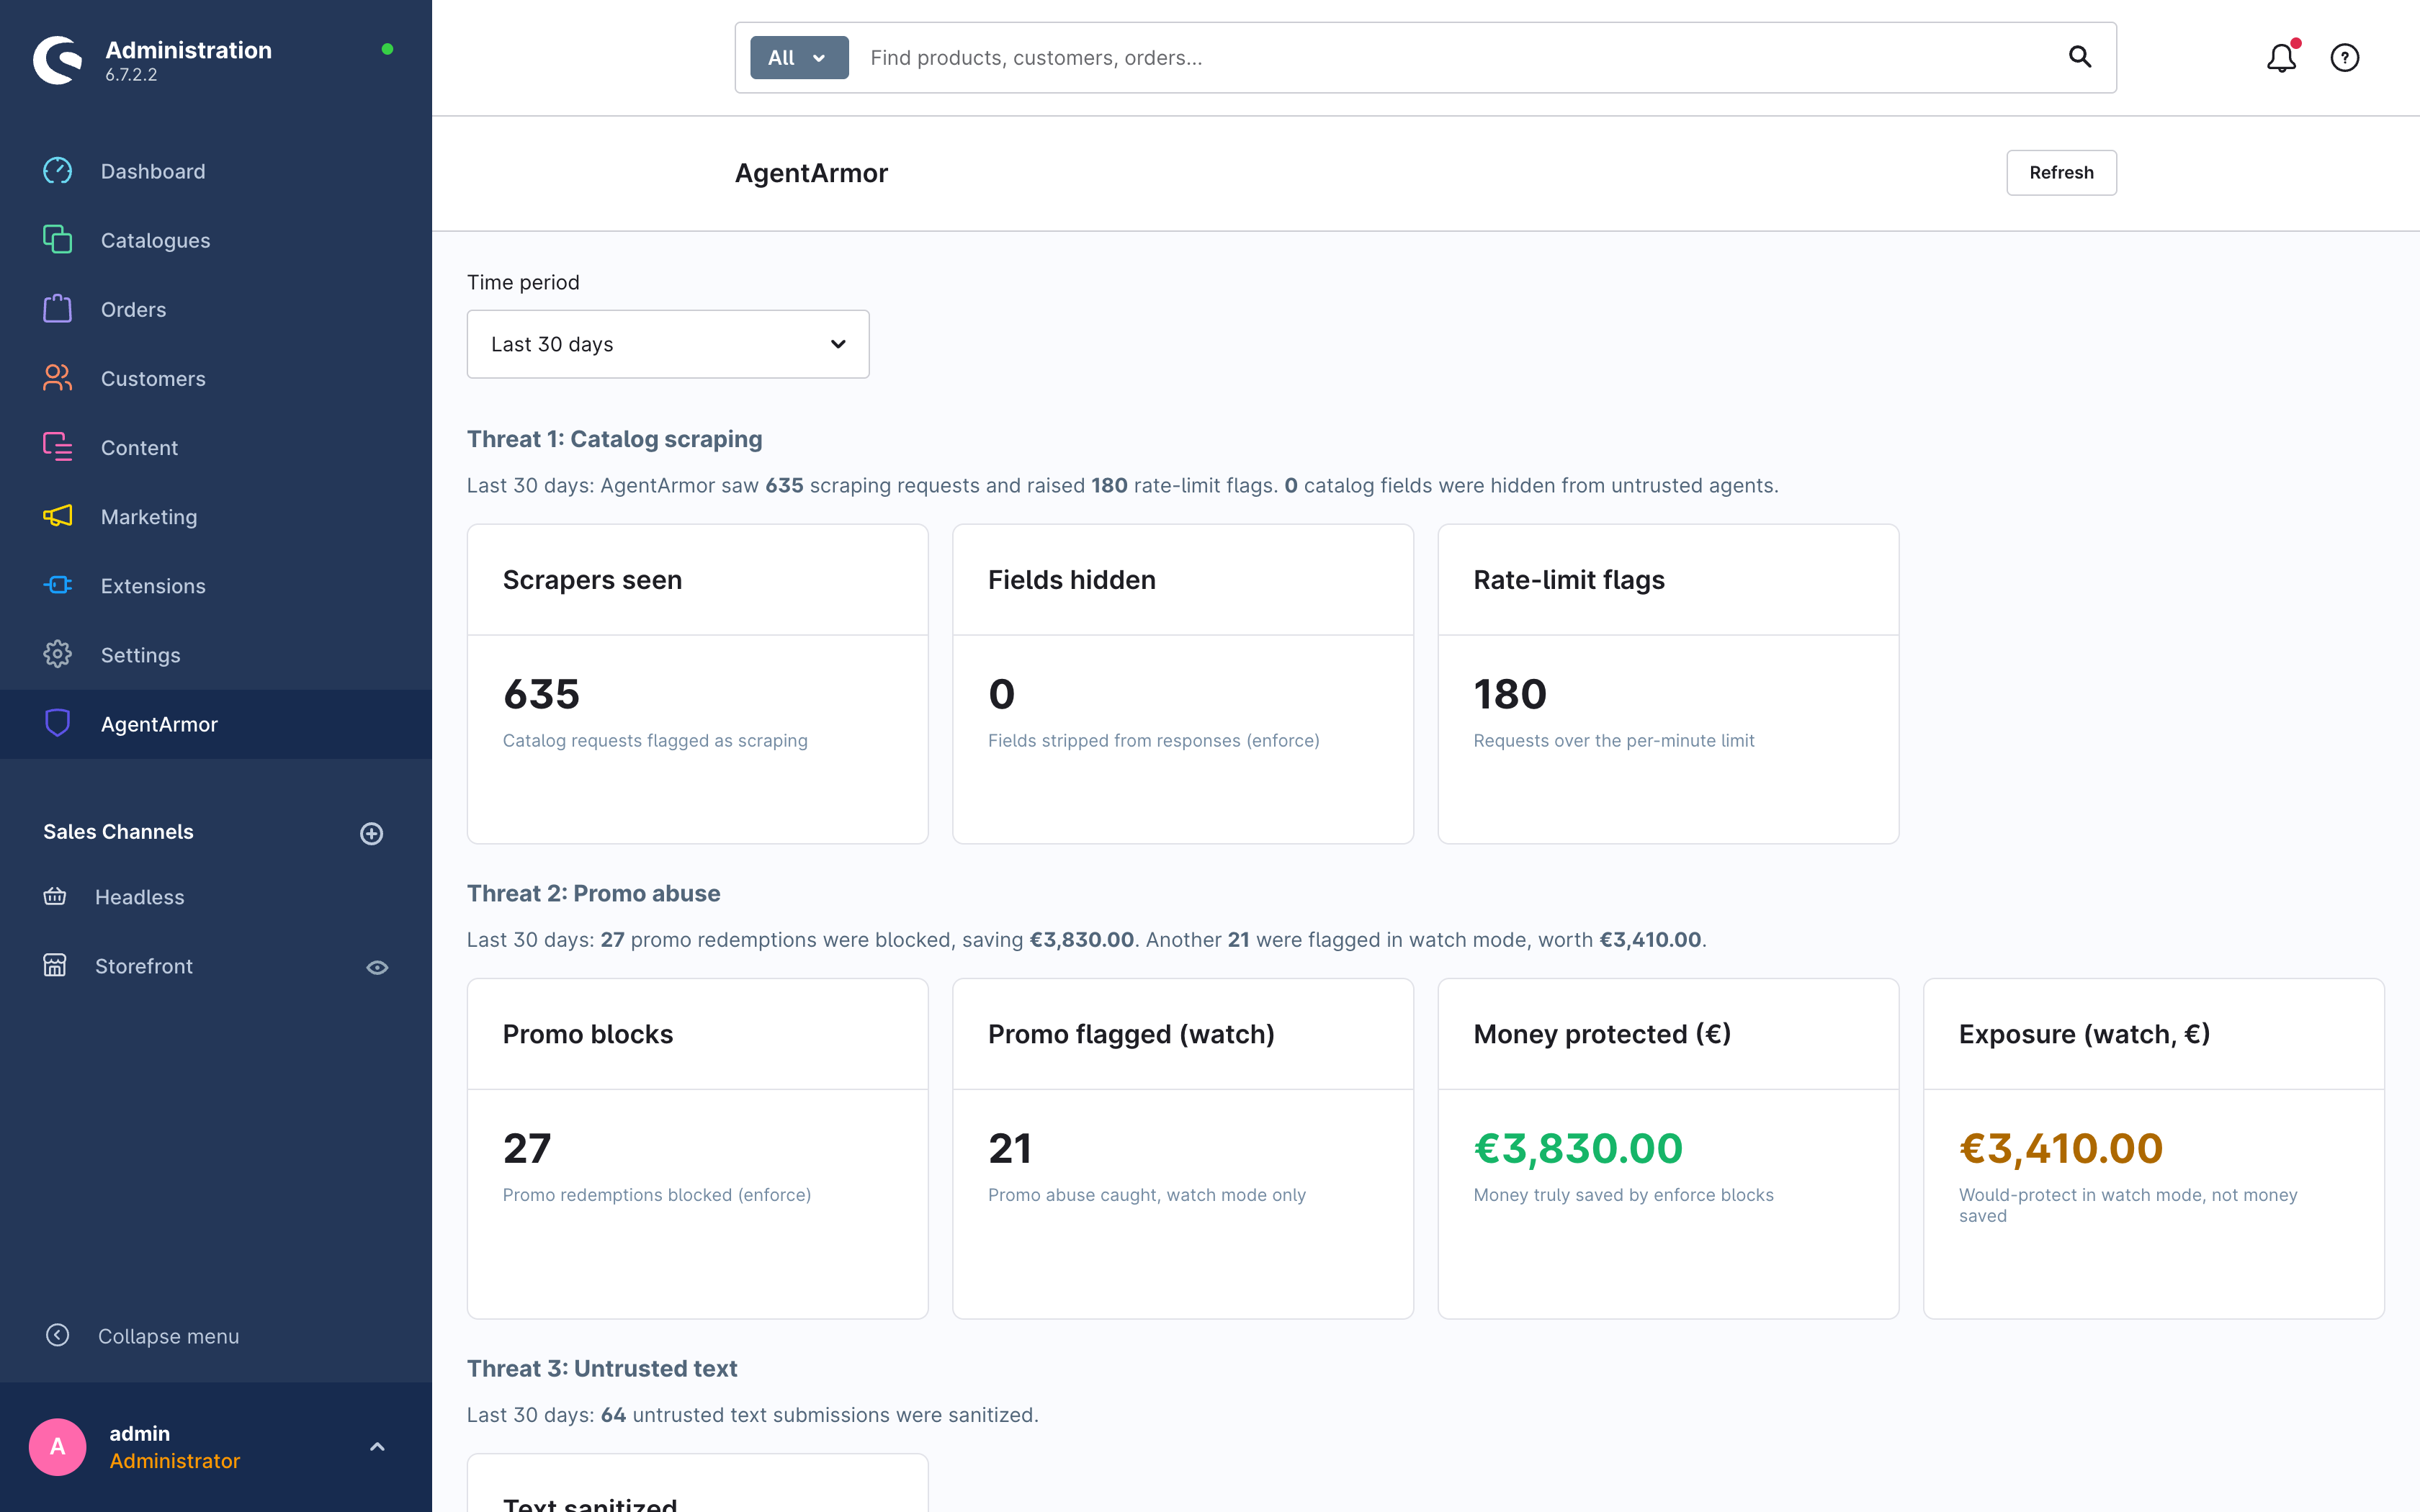Open Catalogues menu item

[216, 240]
